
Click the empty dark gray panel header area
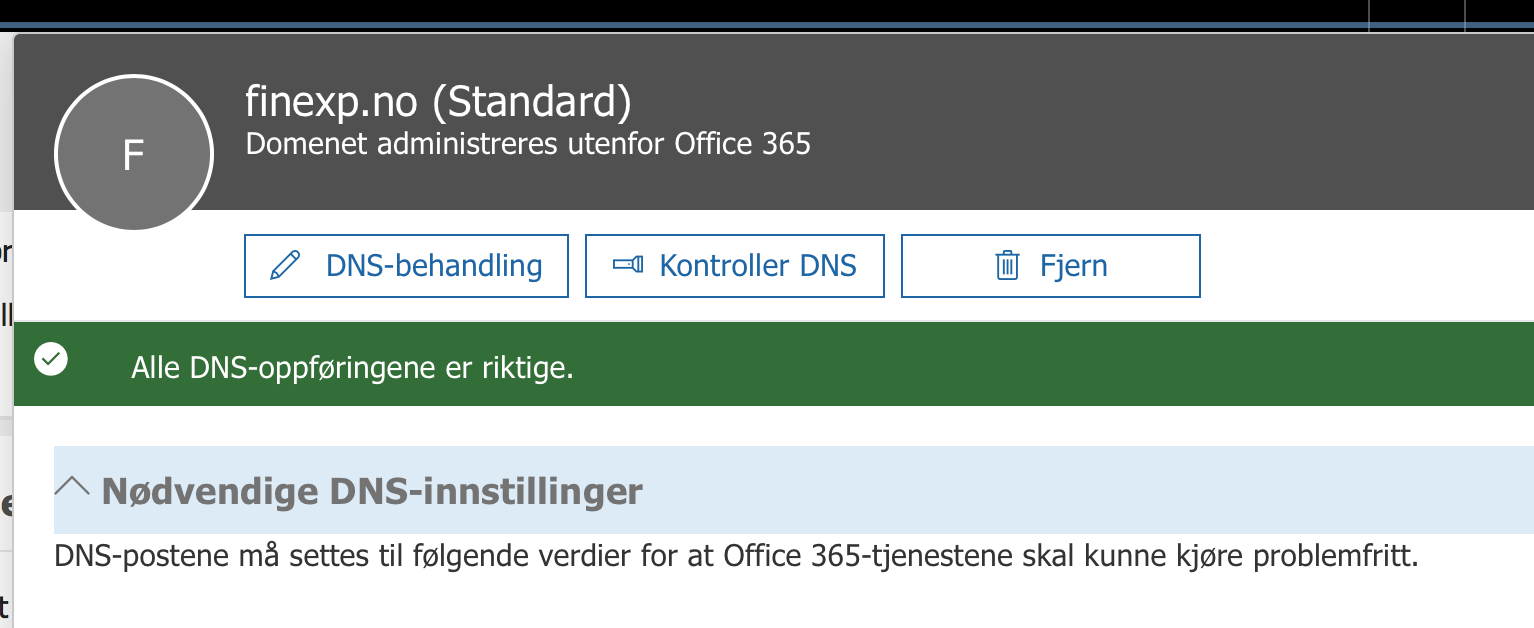1150,120
